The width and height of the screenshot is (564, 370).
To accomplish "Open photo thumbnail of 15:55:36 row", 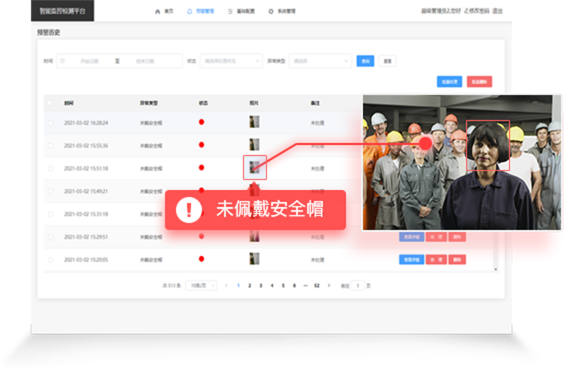I will click(254, 145).
